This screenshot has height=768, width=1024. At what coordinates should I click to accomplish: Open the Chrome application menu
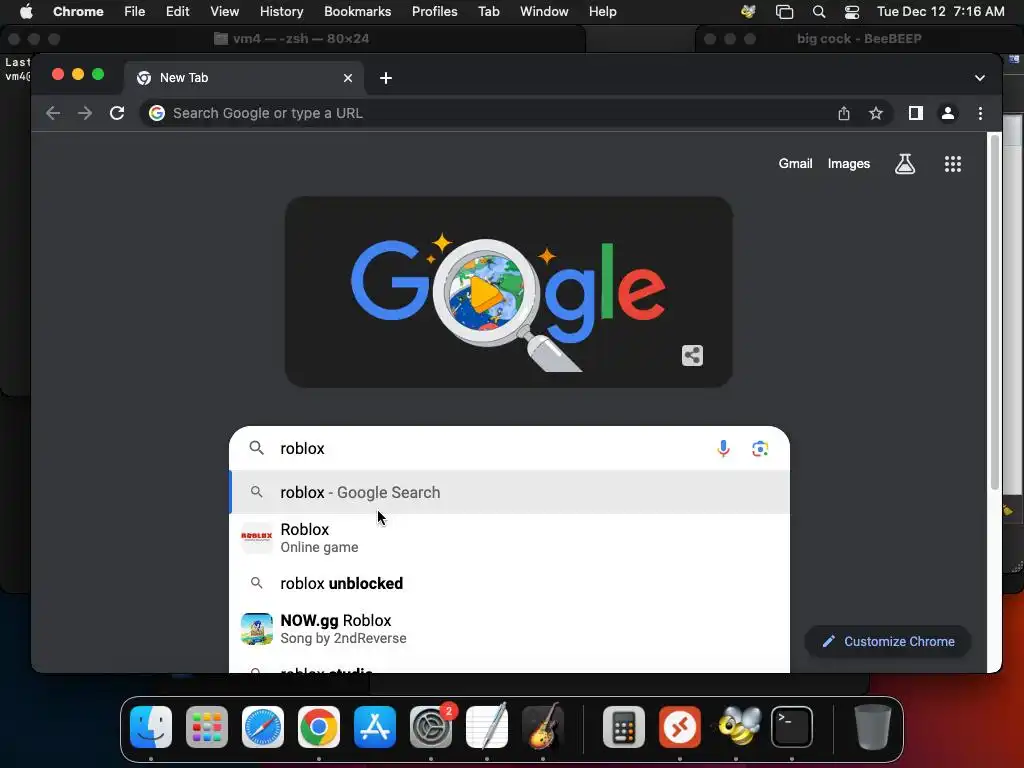click(x=78, y=11)
